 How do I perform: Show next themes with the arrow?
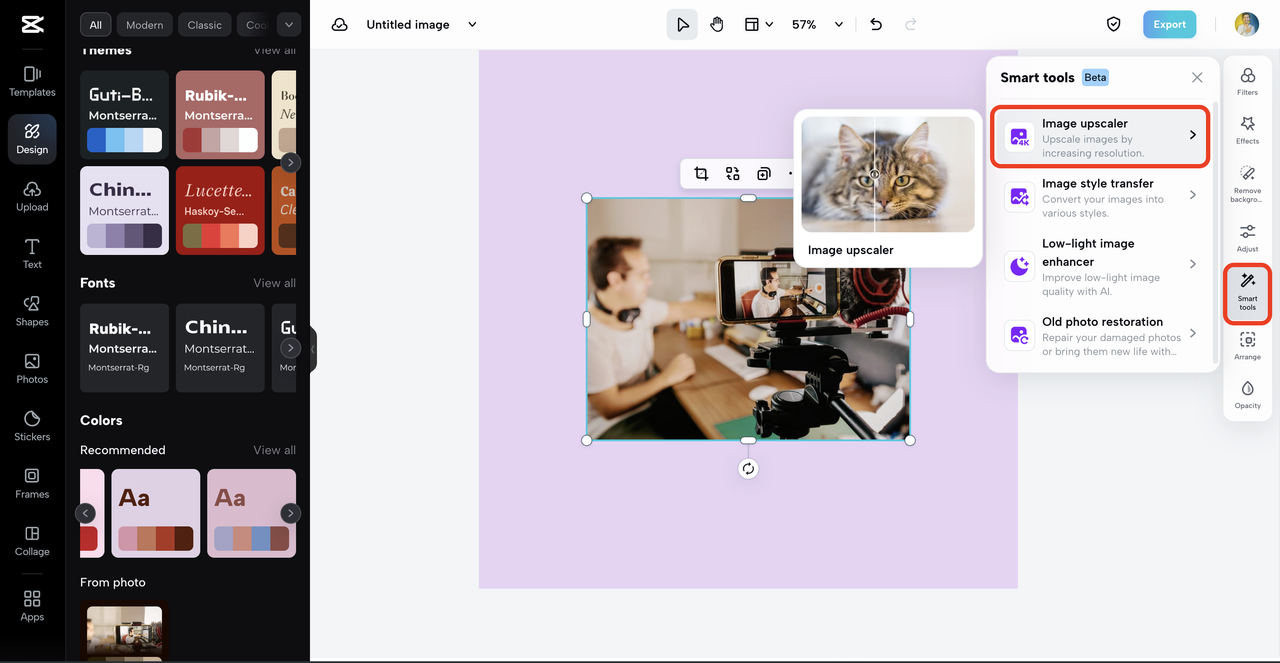click(290, 162)
